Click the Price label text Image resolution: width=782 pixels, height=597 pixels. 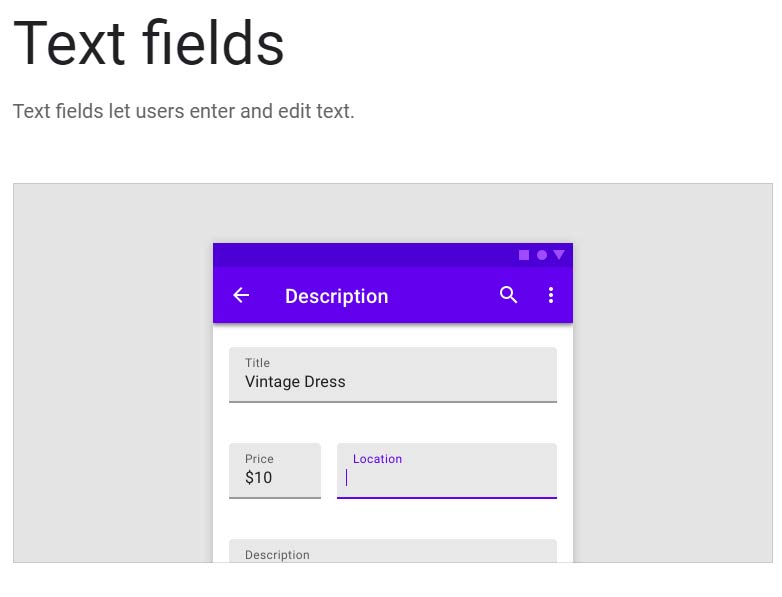tap(259, 459)
